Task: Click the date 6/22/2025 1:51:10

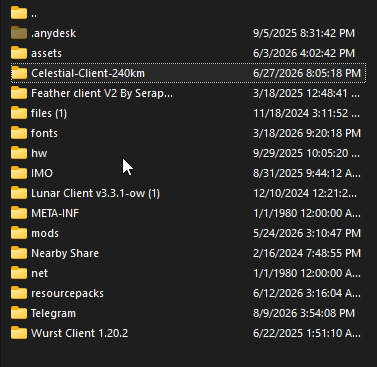Action: (307, 333)
